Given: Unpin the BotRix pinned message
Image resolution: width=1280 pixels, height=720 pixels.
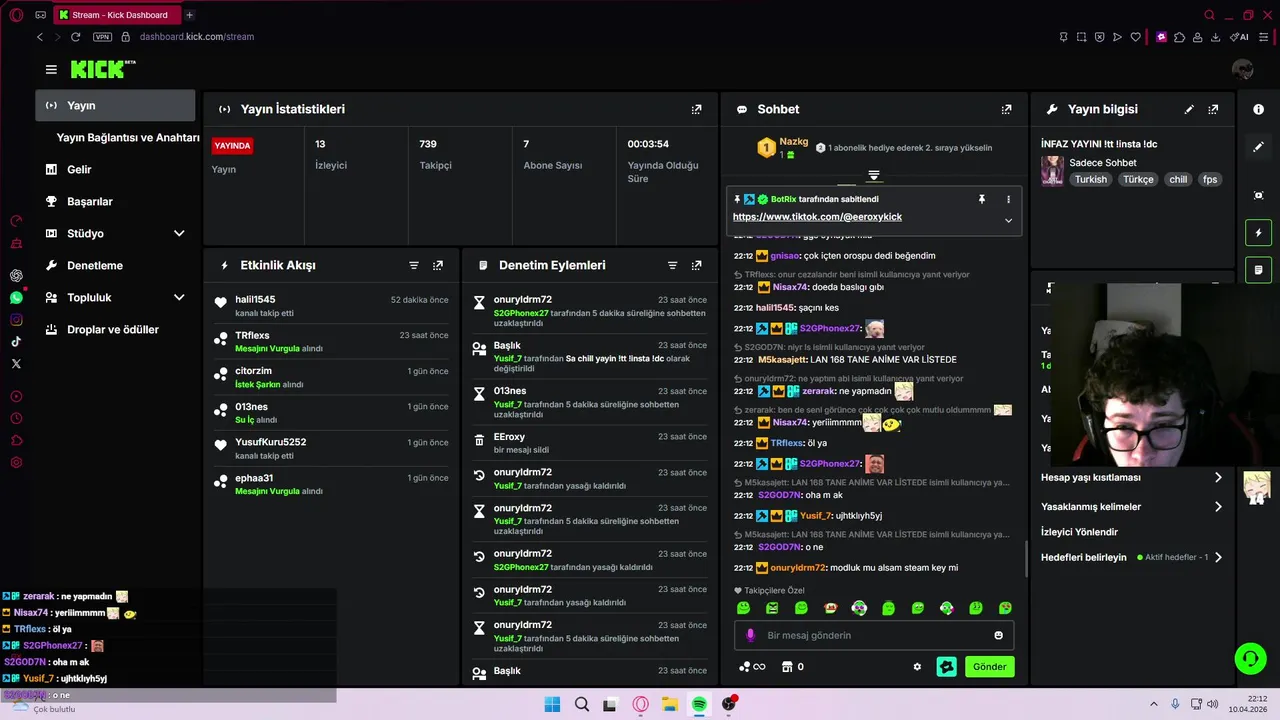Looking at the screenshot, I should [982, 199].
